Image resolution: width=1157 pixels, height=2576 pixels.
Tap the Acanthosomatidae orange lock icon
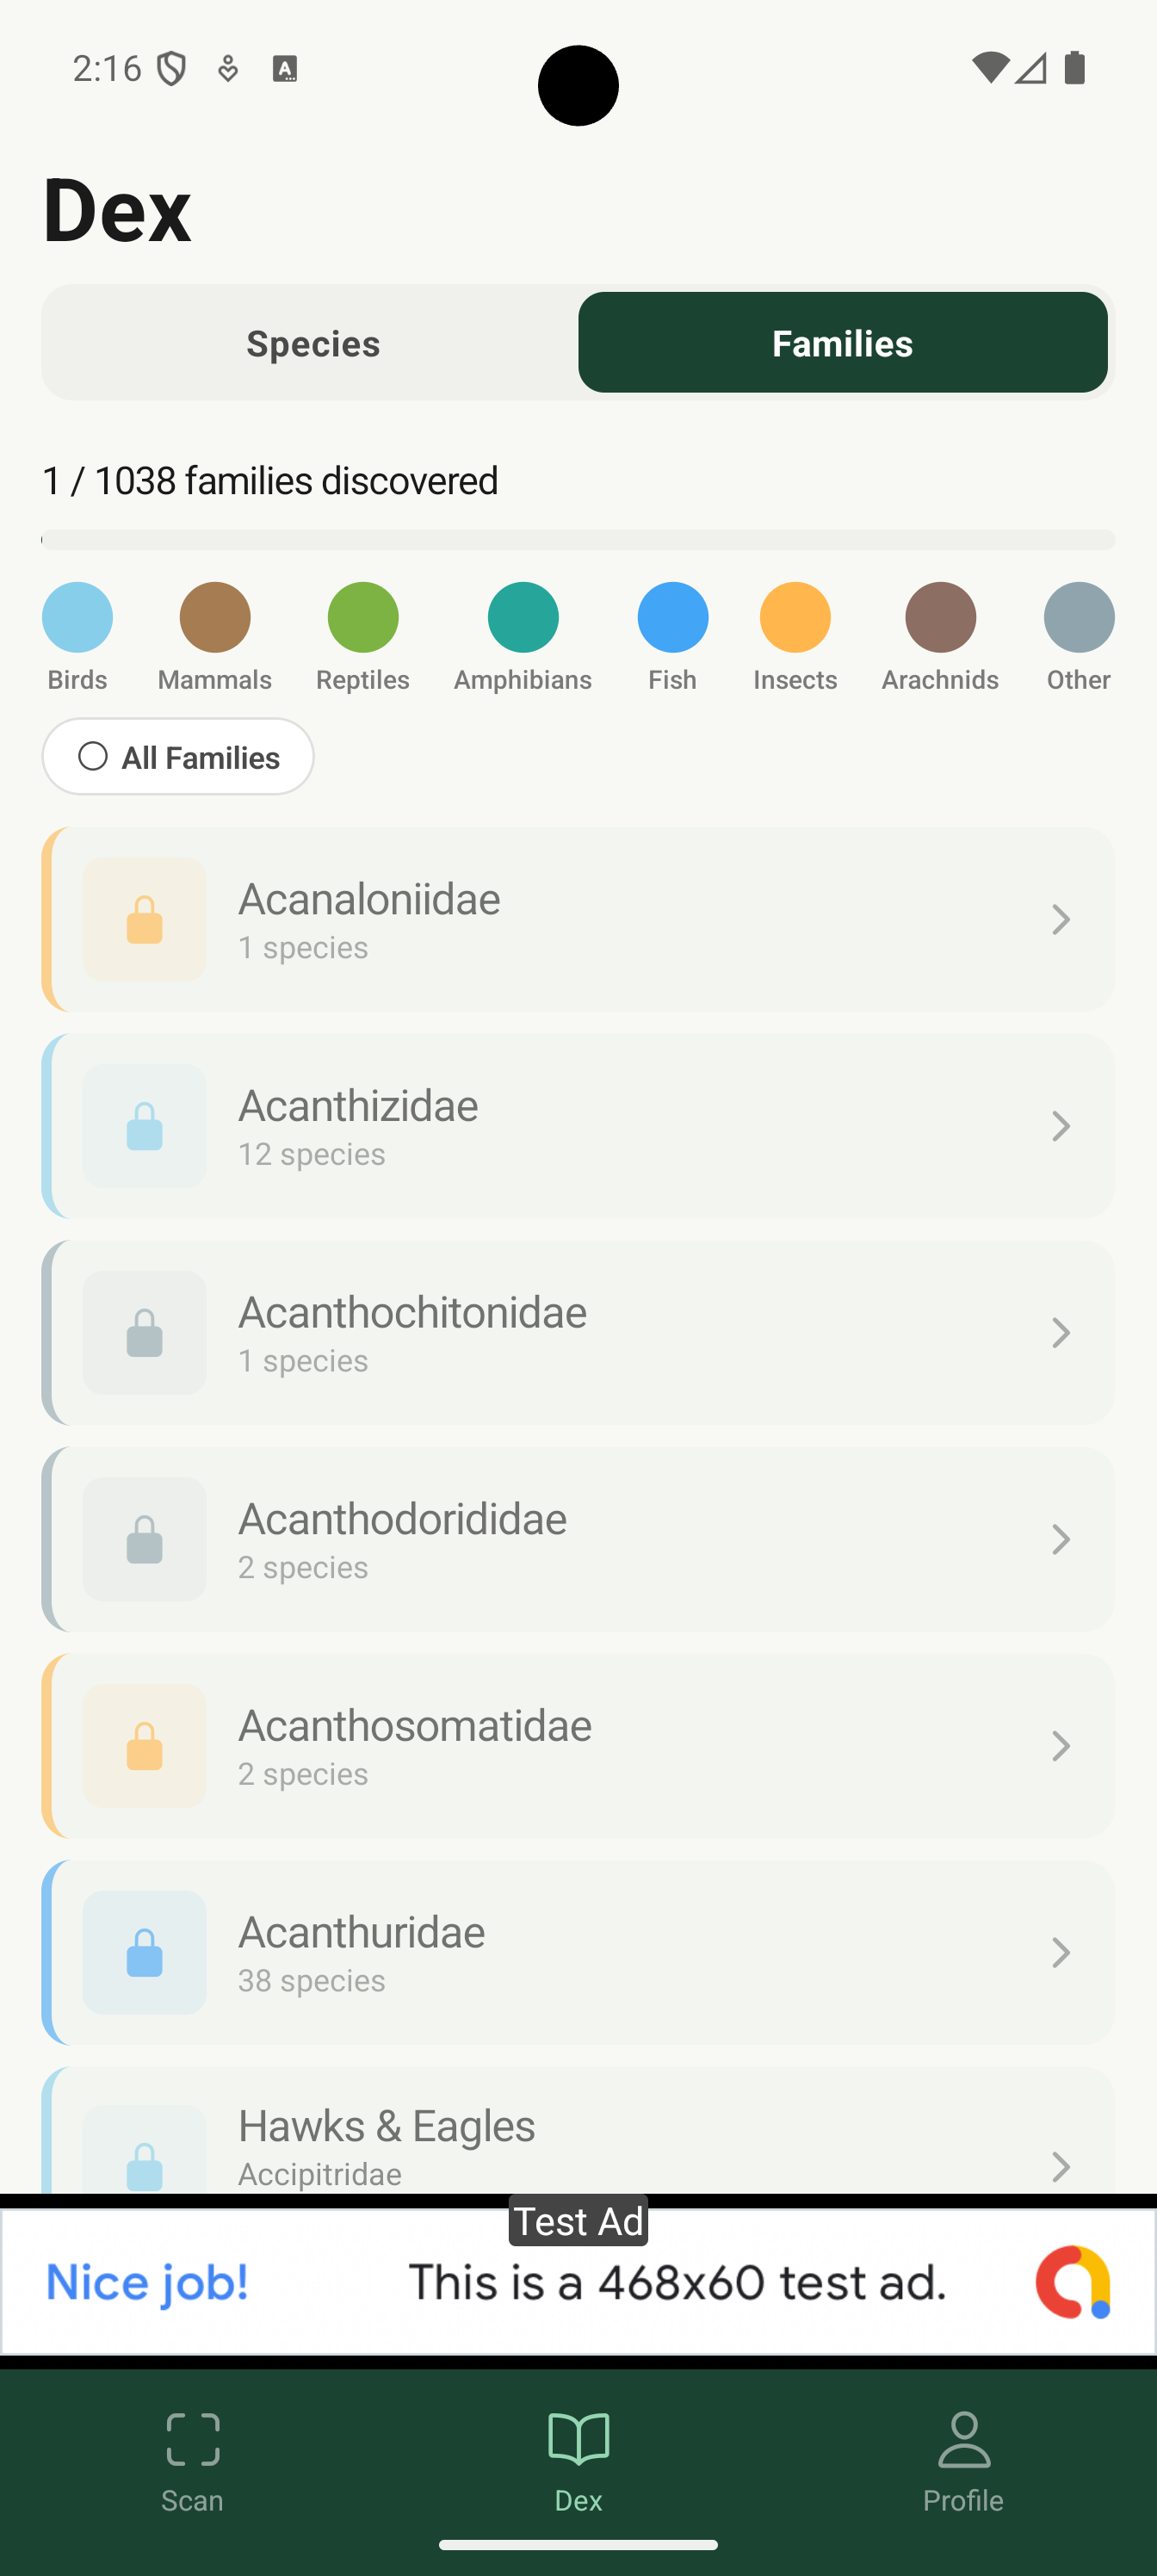145,1745
